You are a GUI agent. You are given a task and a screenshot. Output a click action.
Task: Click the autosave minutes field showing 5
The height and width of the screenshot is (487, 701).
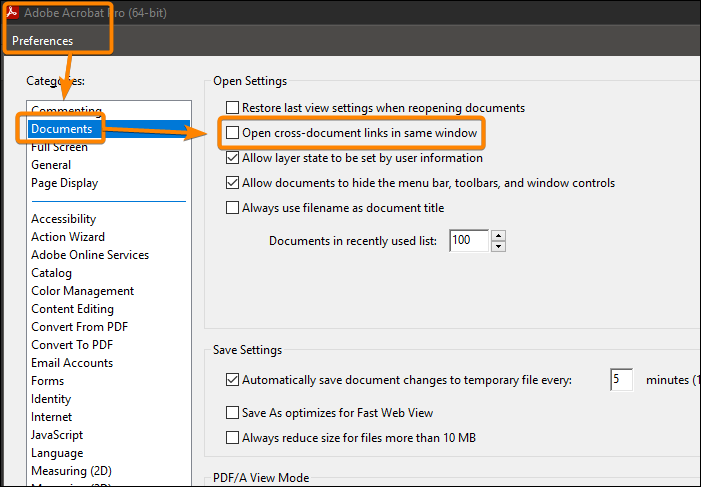click(621, 380)
